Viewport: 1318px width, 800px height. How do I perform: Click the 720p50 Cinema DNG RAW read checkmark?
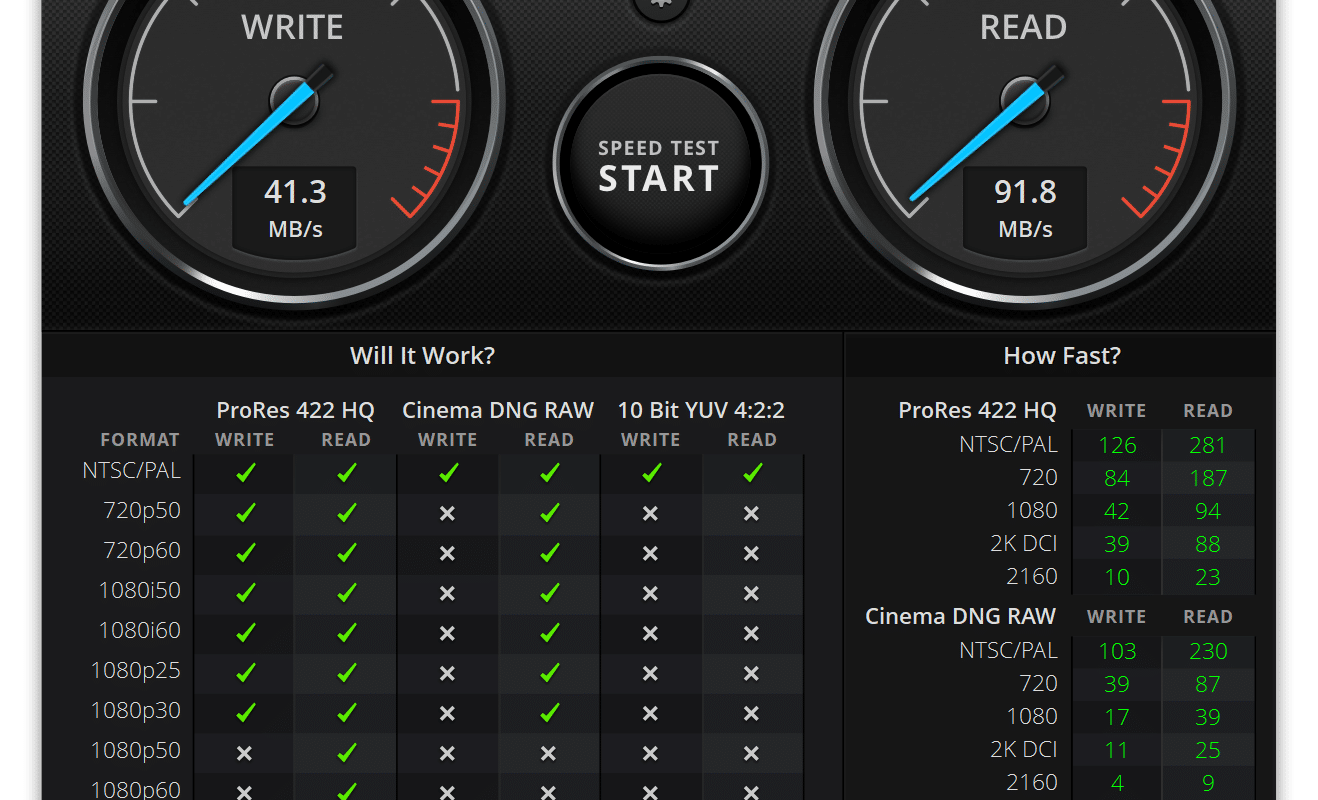[549, 513]
